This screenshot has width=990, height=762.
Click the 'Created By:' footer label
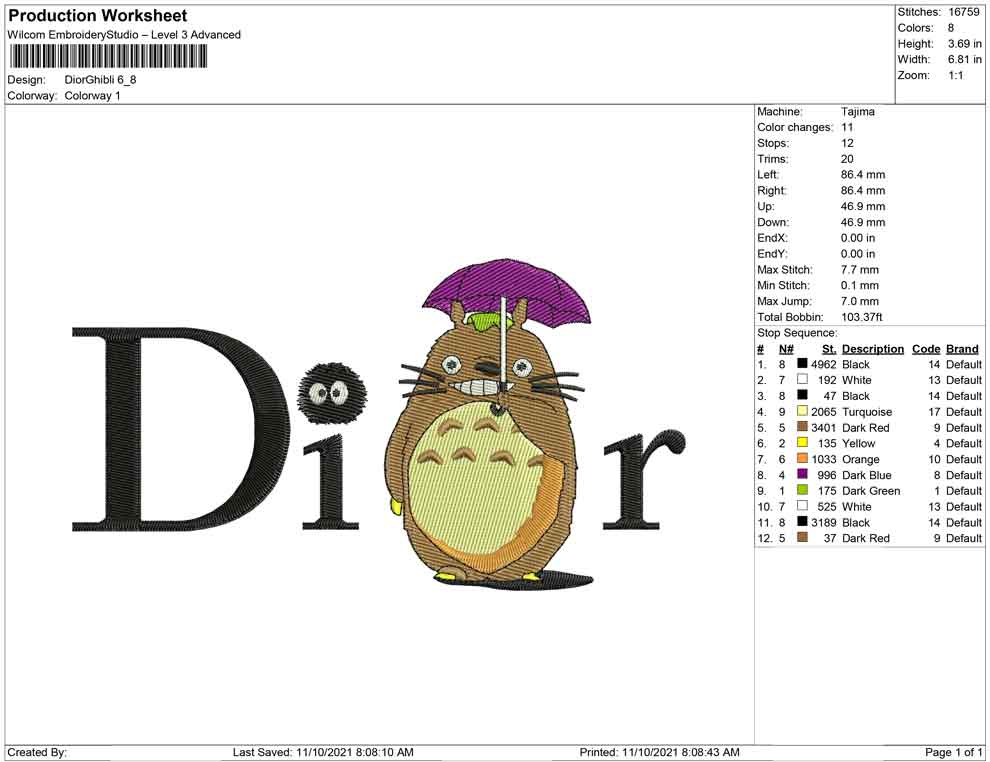[37, 752]
